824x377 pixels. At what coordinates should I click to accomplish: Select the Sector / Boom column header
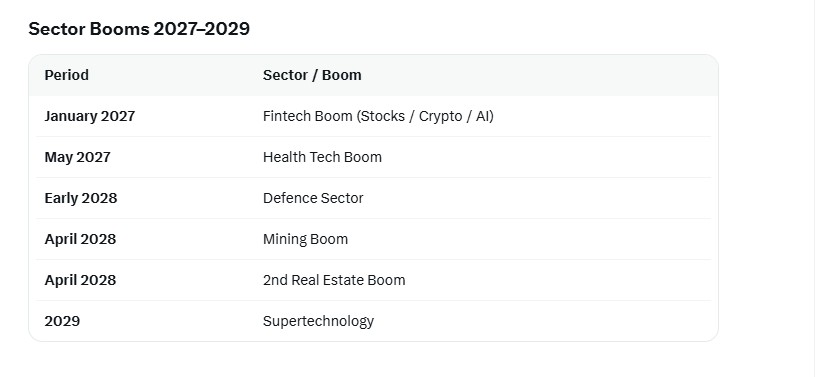312,75
